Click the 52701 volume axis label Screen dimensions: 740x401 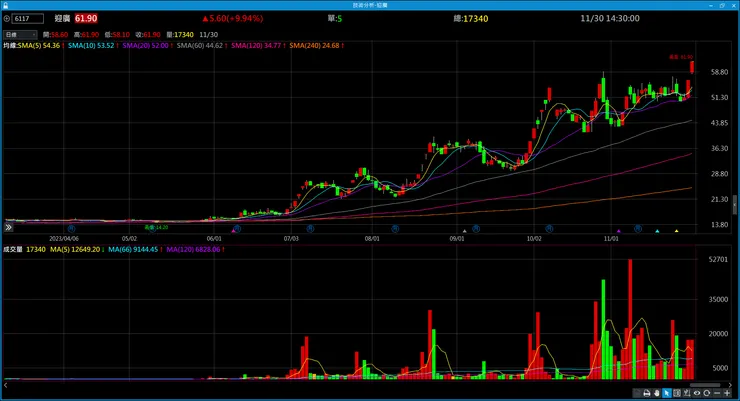718,259
